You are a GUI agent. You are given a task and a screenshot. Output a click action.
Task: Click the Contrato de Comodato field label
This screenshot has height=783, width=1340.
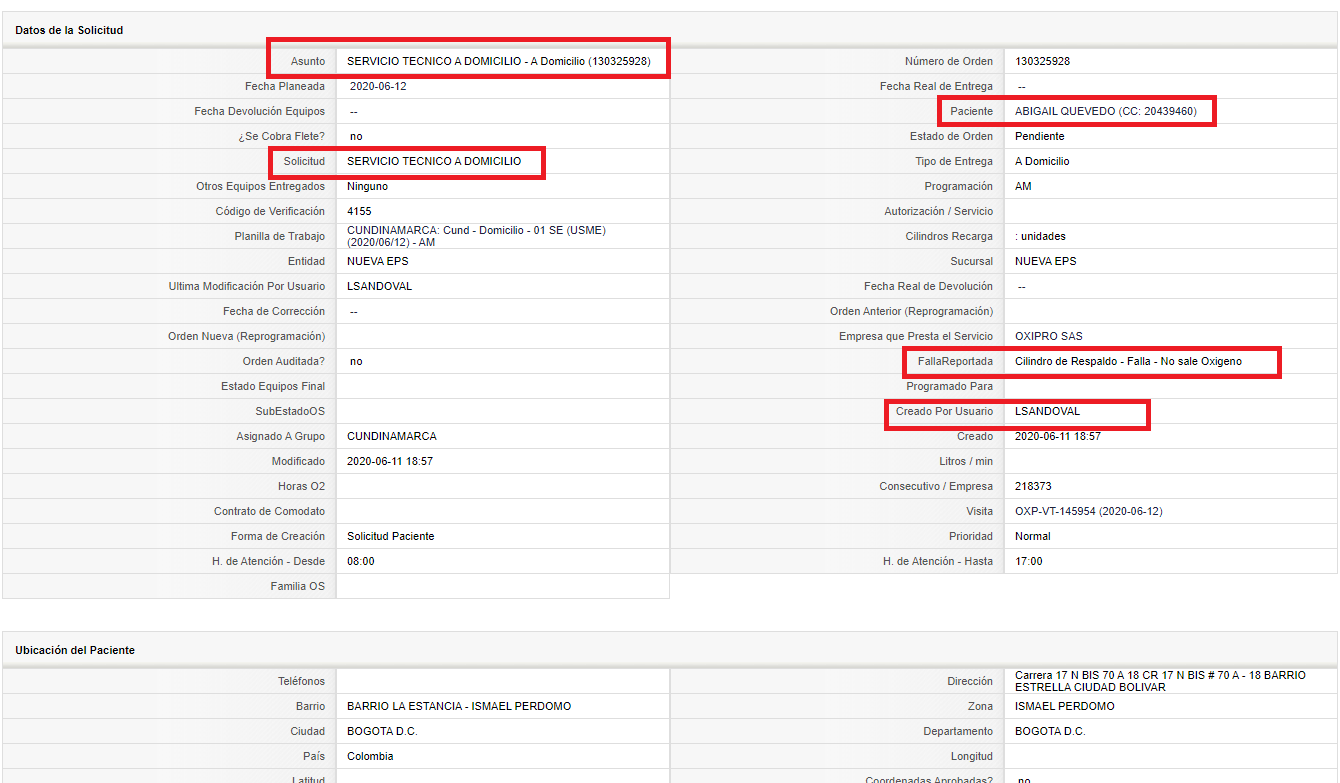tap(269, 511)
